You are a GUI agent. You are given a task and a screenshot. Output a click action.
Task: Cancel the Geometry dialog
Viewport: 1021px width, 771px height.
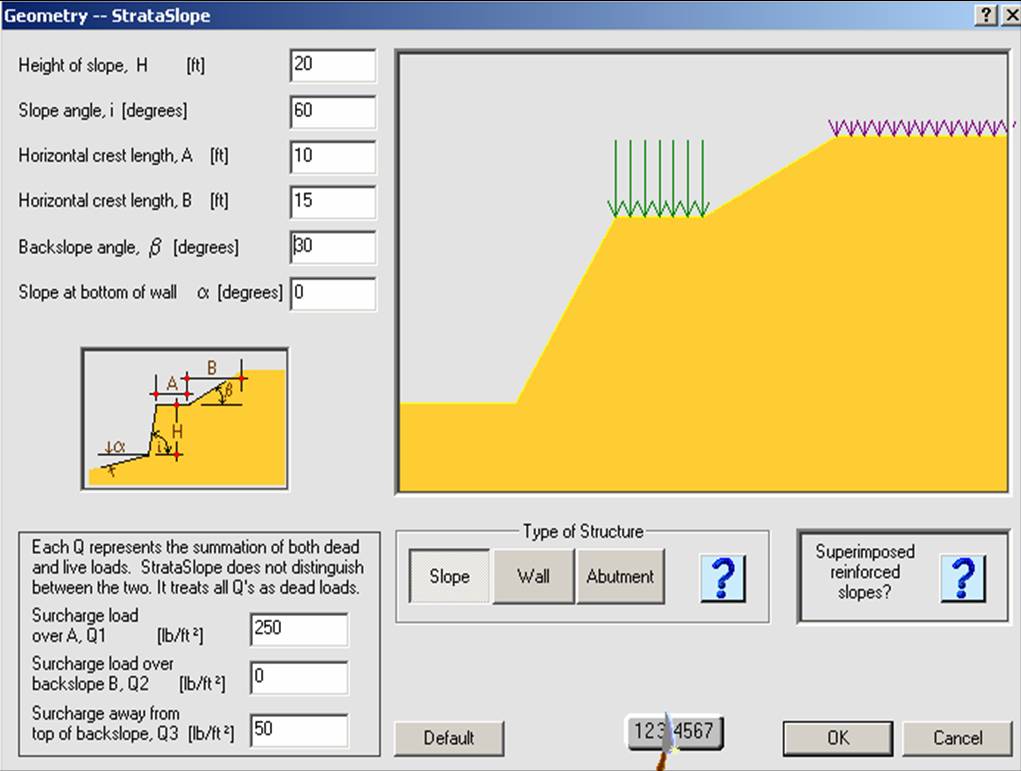(957, 738)
